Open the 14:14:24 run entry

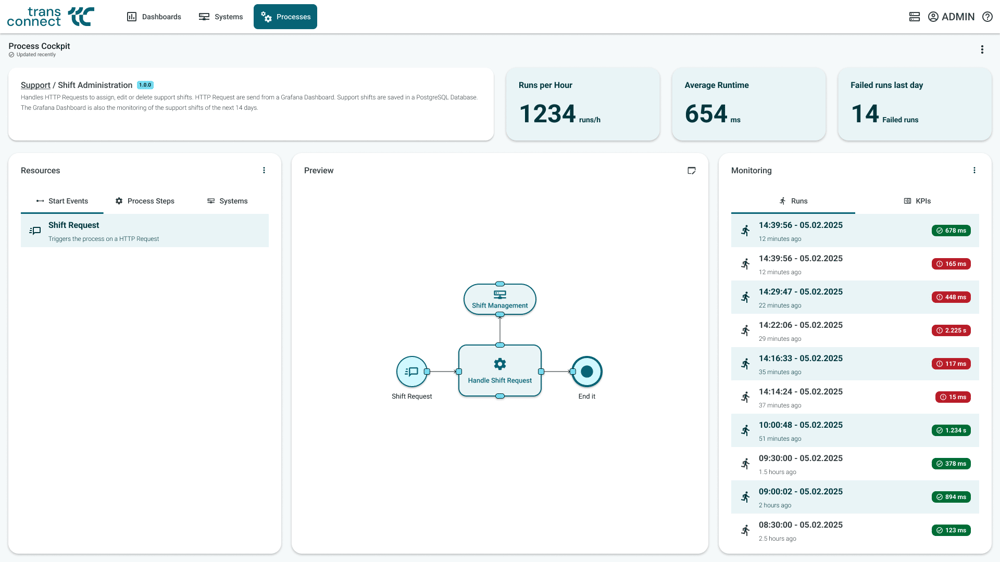[x=855, y=397]
